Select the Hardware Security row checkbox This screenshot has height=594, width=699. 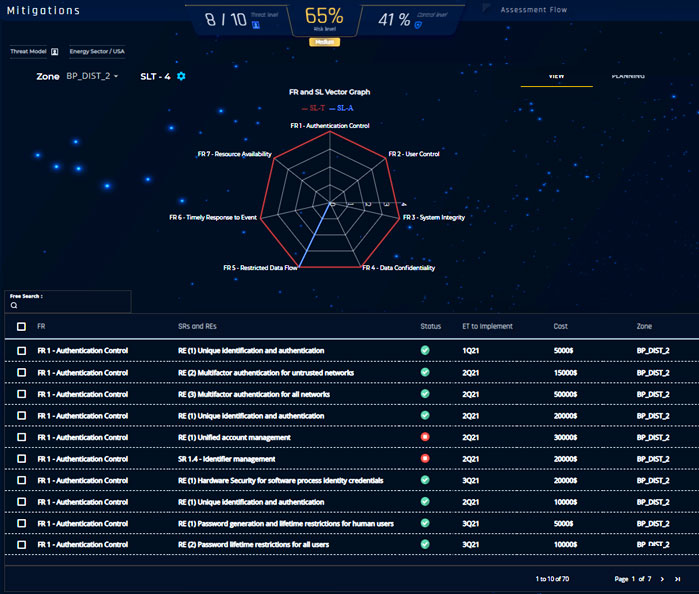21,480
